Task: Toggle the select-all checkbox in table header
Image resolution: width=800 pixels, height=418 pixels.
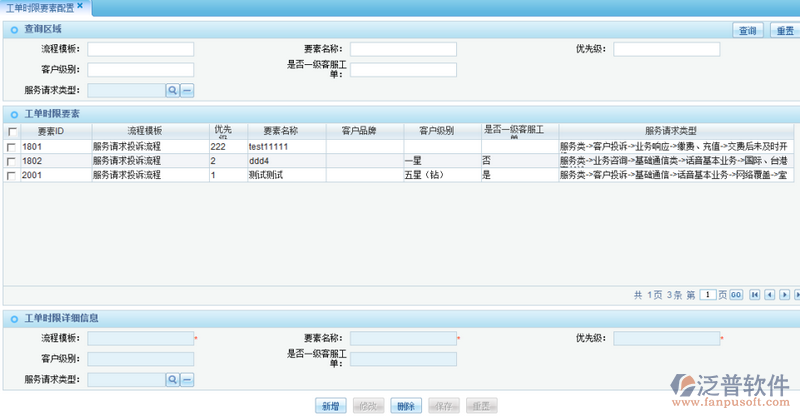Action: pos(12,131)
